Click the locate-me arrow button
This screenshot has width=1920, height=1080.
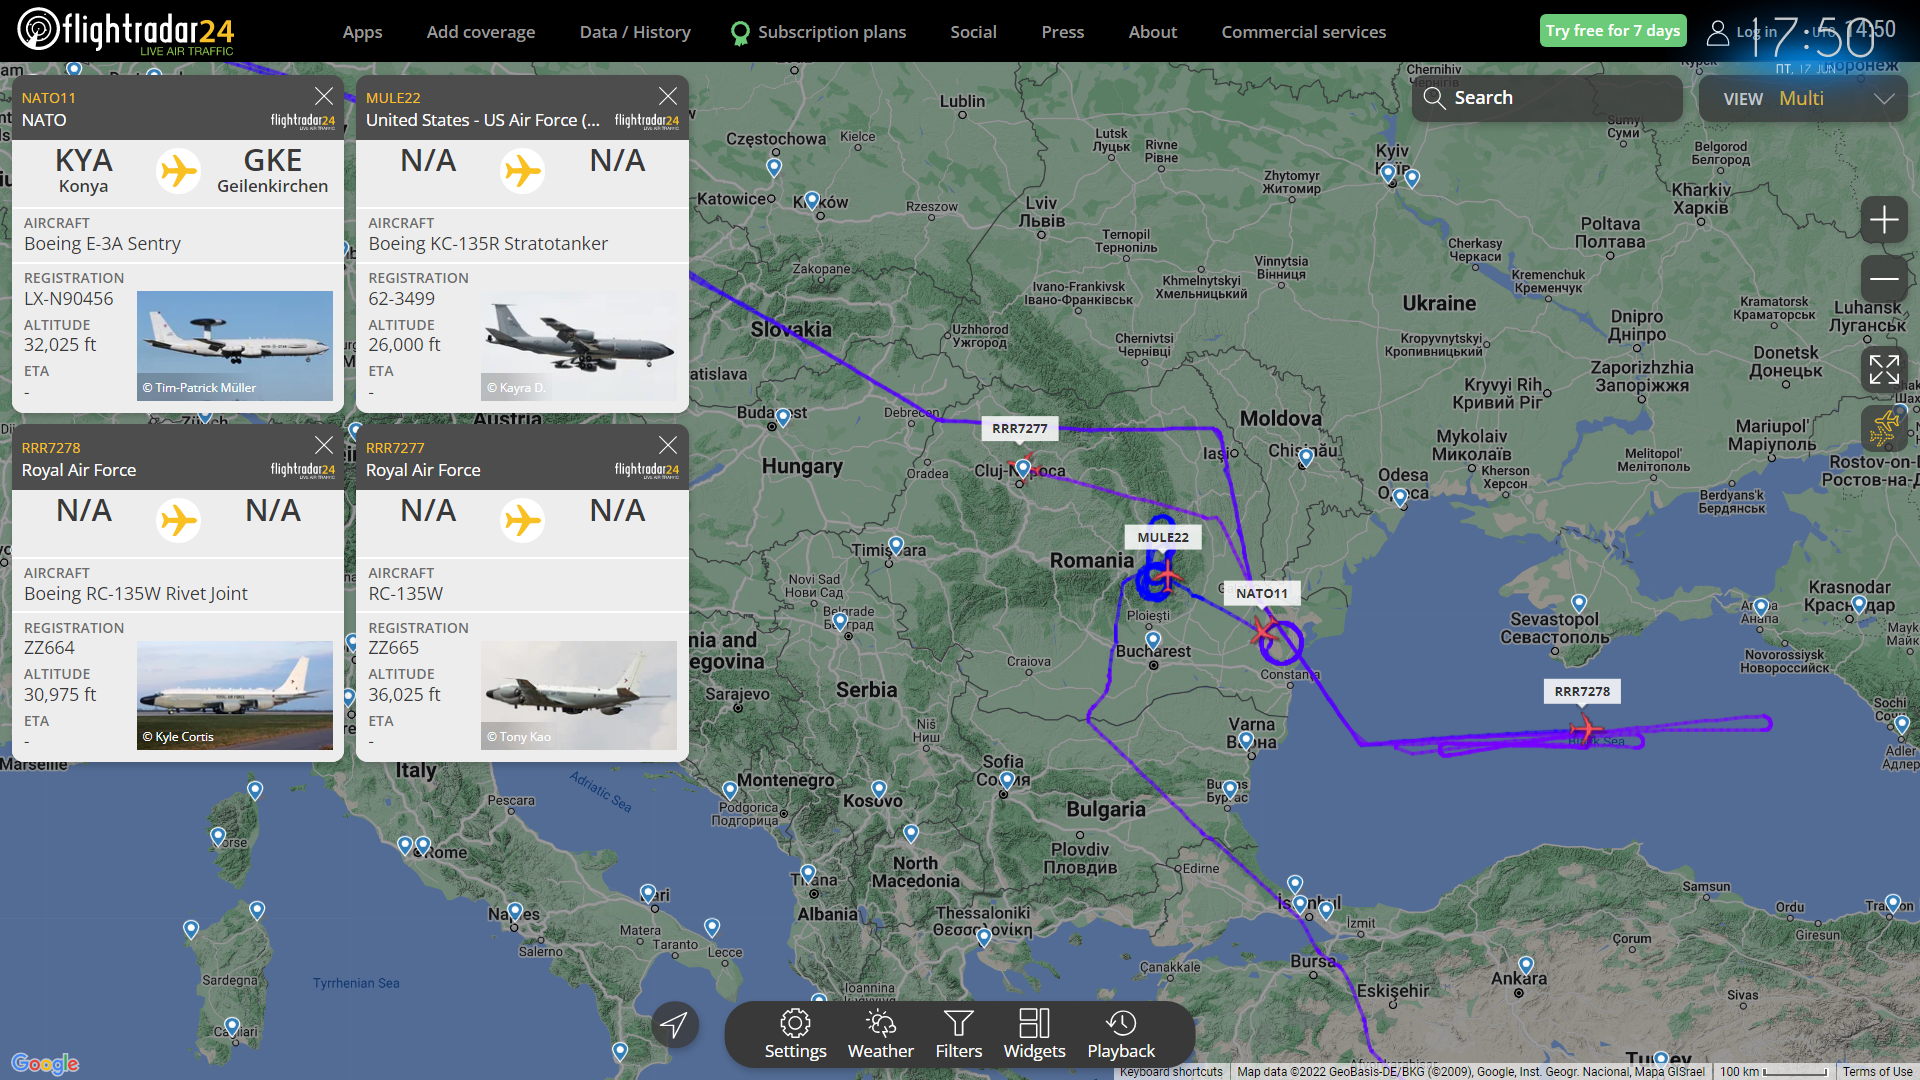pyautogui.click(x=674, y=1024)
